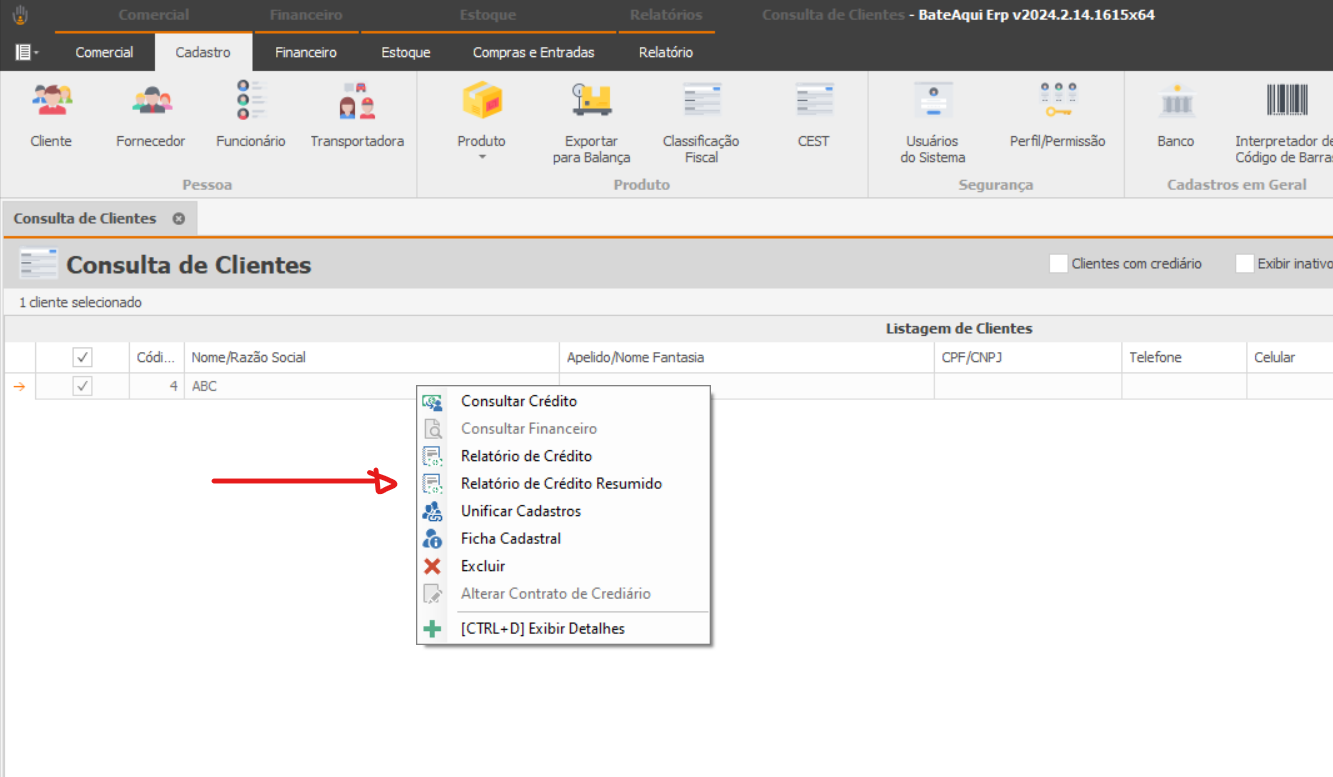The height and width of the screenshot is (777, 1333).
Task: Open Exportar para Balança icon
Action: coord(591,101)
